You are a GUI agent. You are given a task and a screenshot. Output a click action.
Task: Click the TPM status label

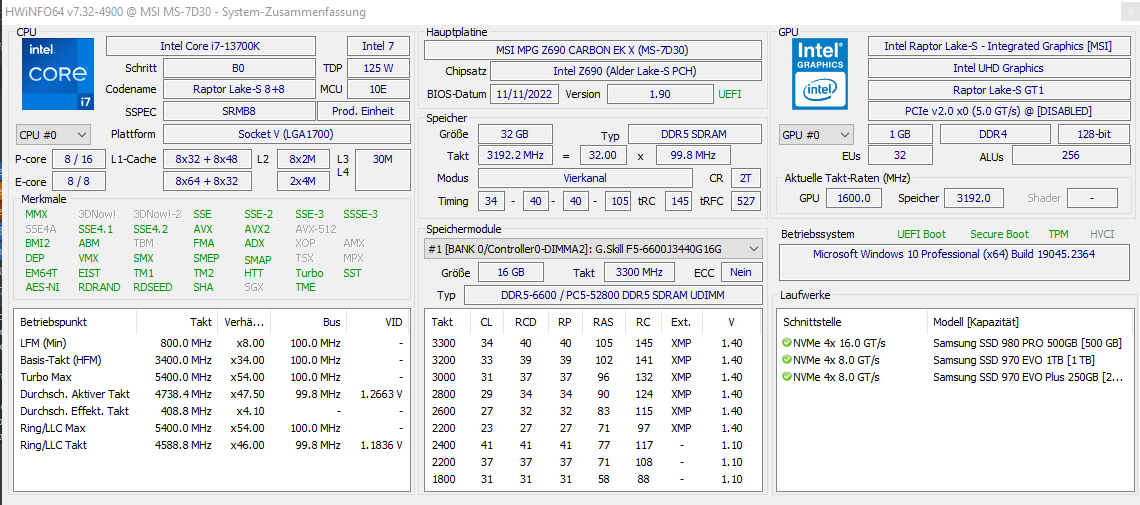(1058, 234)
